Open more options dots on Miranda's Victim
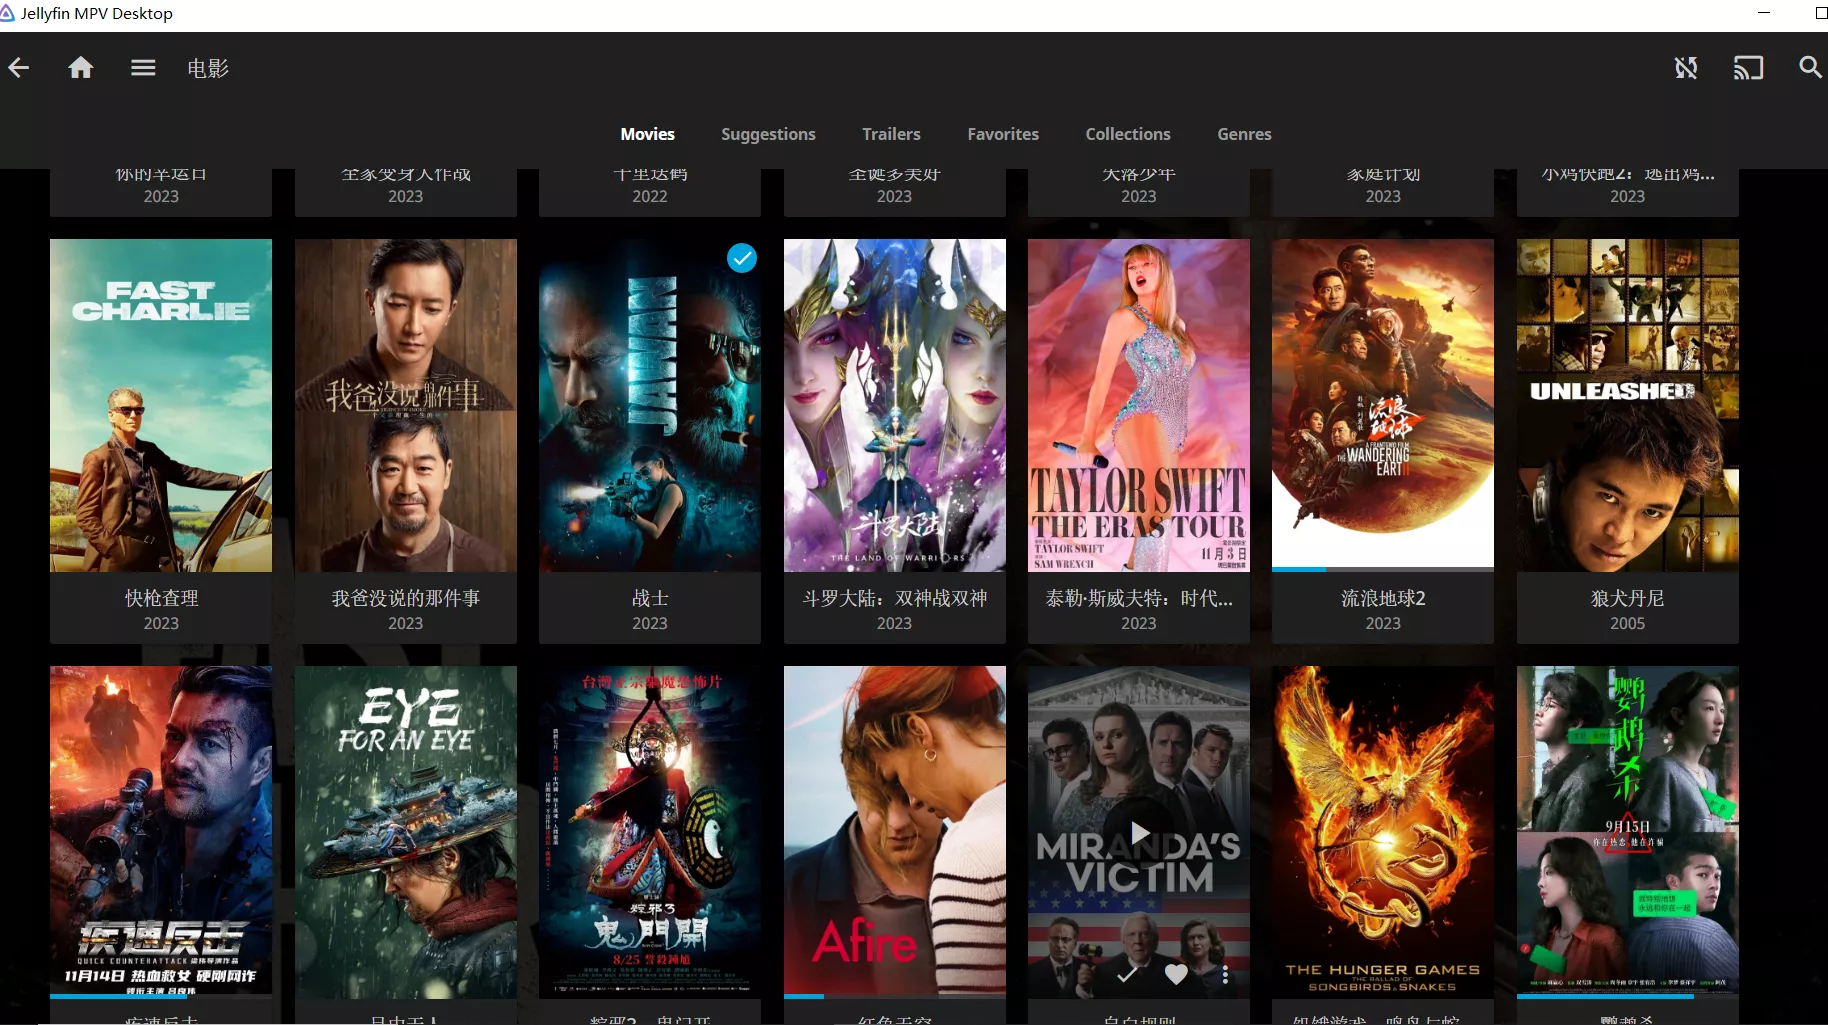Image resolution: width=1828 pixels, height=1025 pixels. point(1225,973)
